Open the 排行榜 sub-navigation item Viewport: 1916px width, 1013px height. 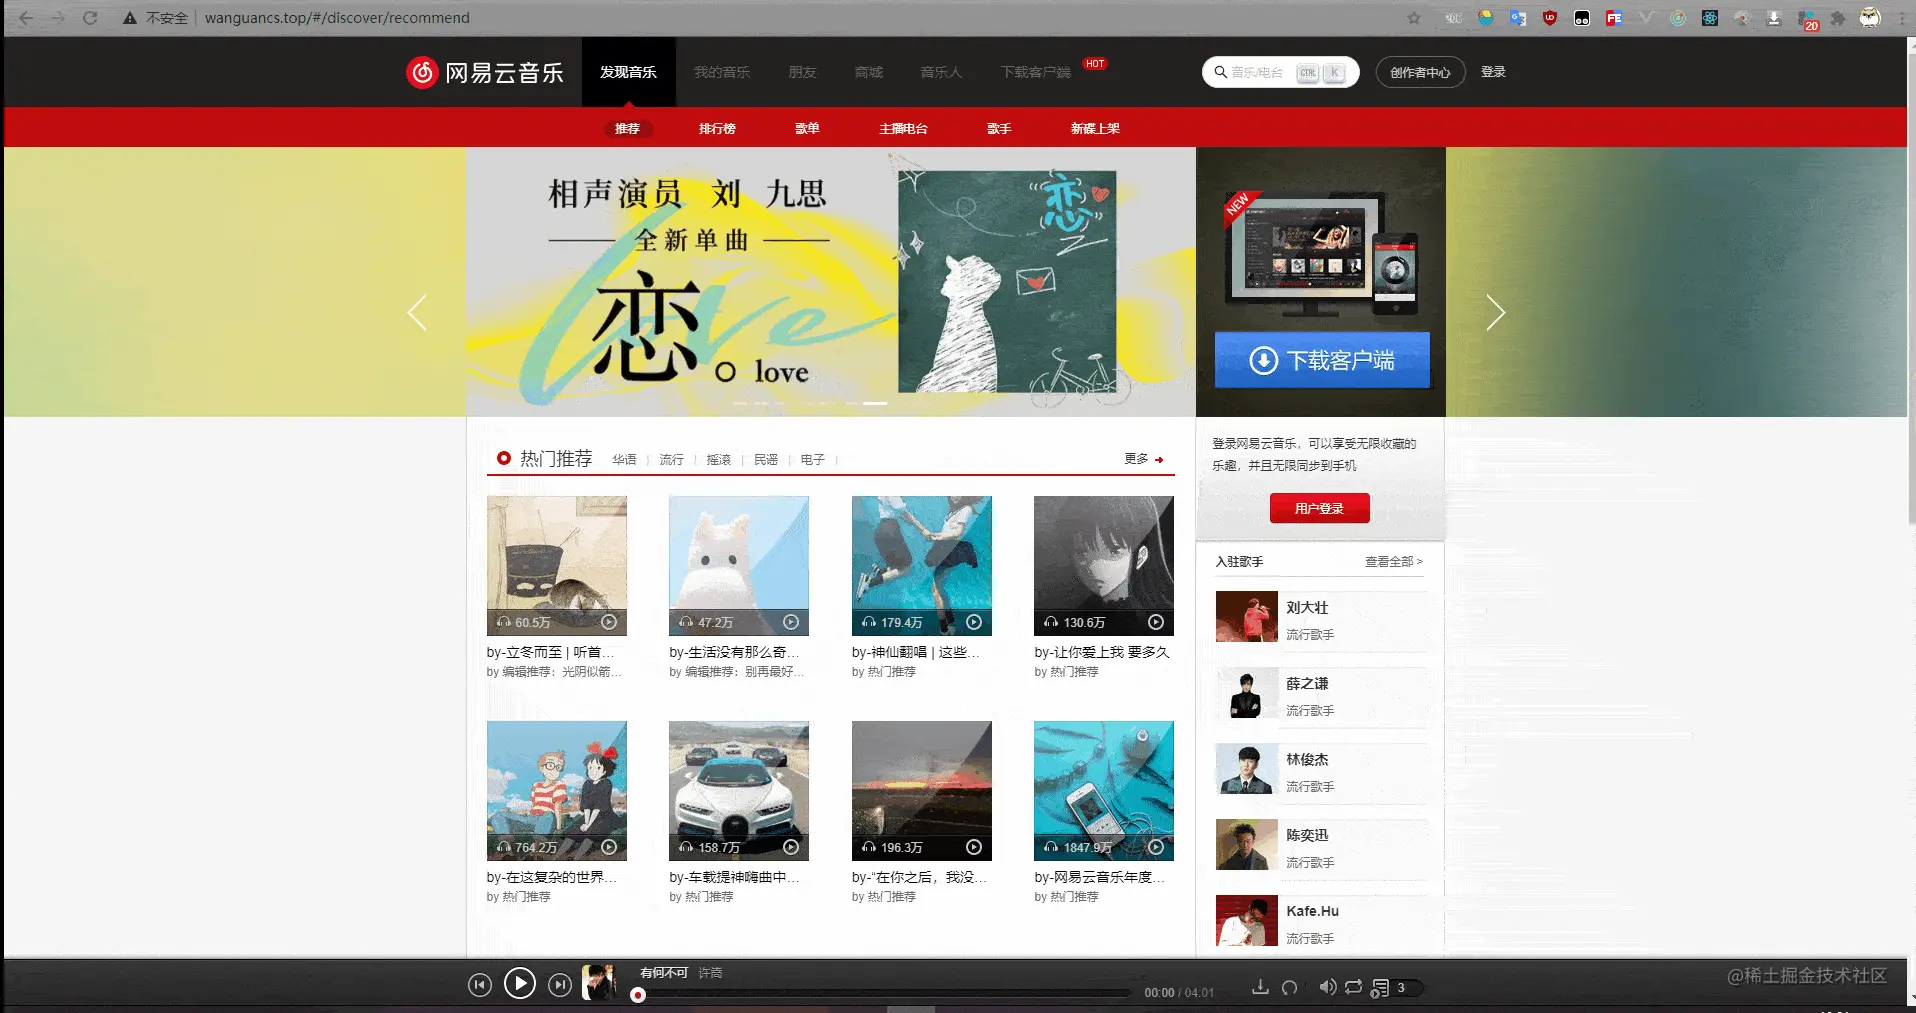coord(717,129)
